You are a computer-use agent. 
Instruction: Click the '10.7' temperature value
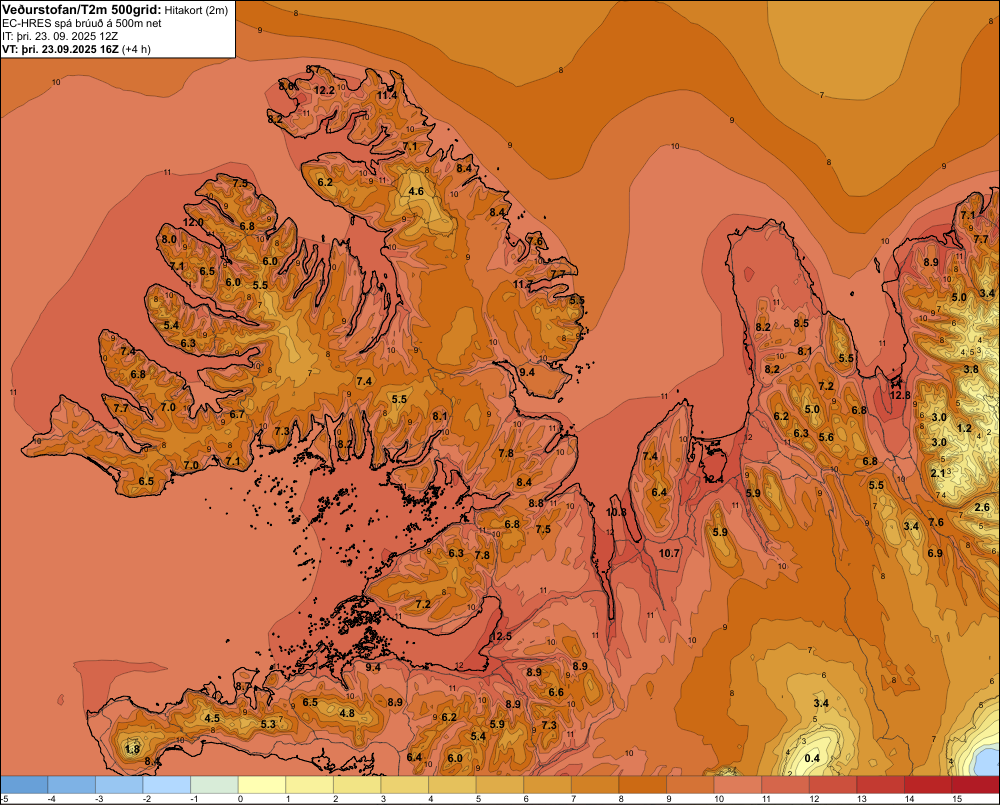tap(669, 553)
